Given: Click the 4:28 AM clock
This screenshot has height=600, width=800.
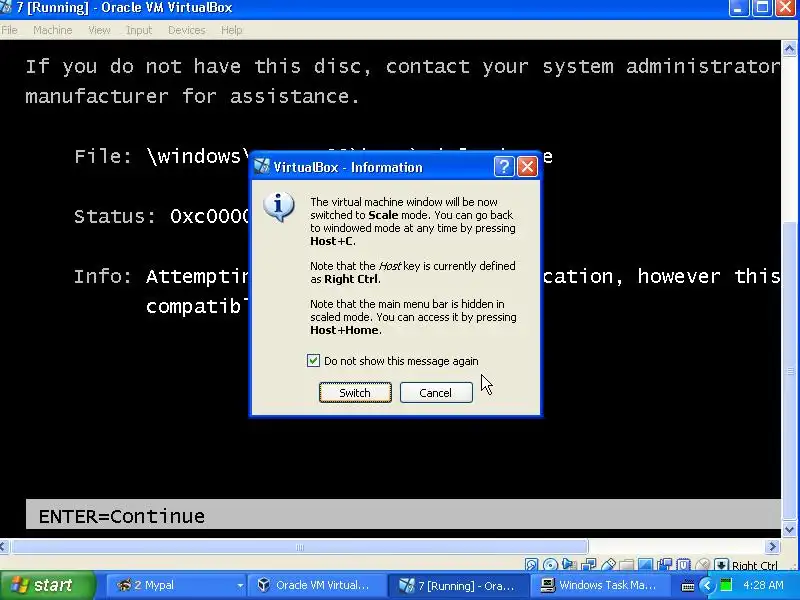Looking at the screenshot, I should point(763,585).
